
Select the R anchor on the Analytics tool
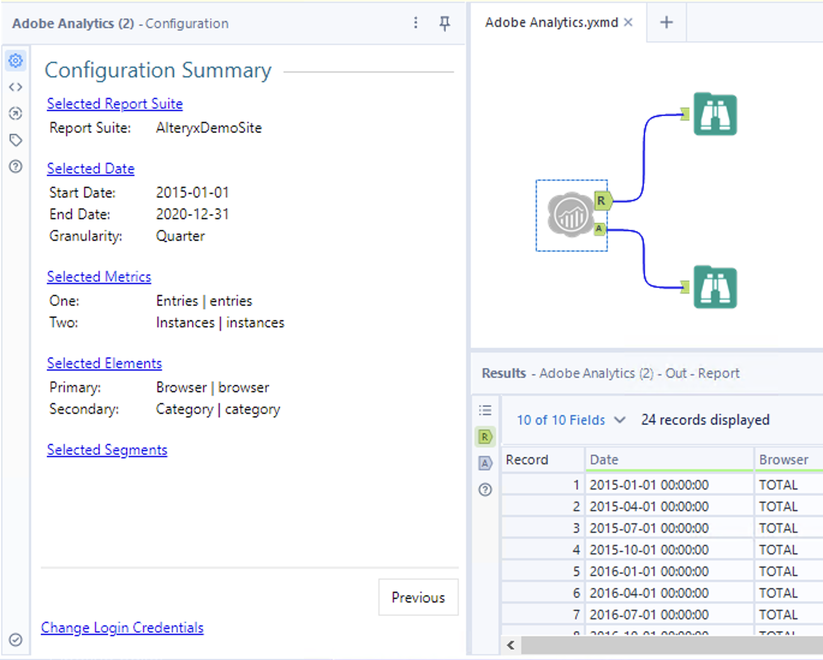point(600,200)
